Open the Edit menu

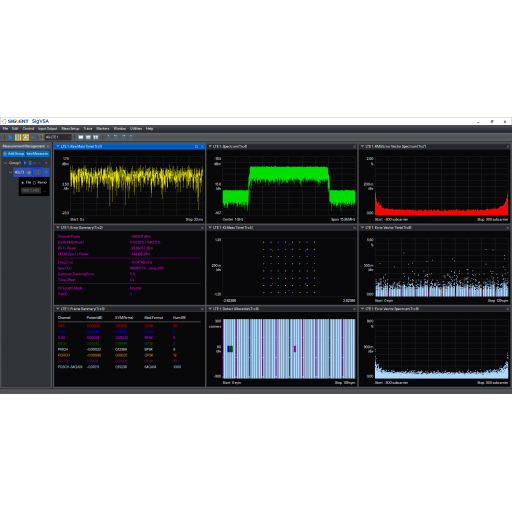click(x=15, y=129)
